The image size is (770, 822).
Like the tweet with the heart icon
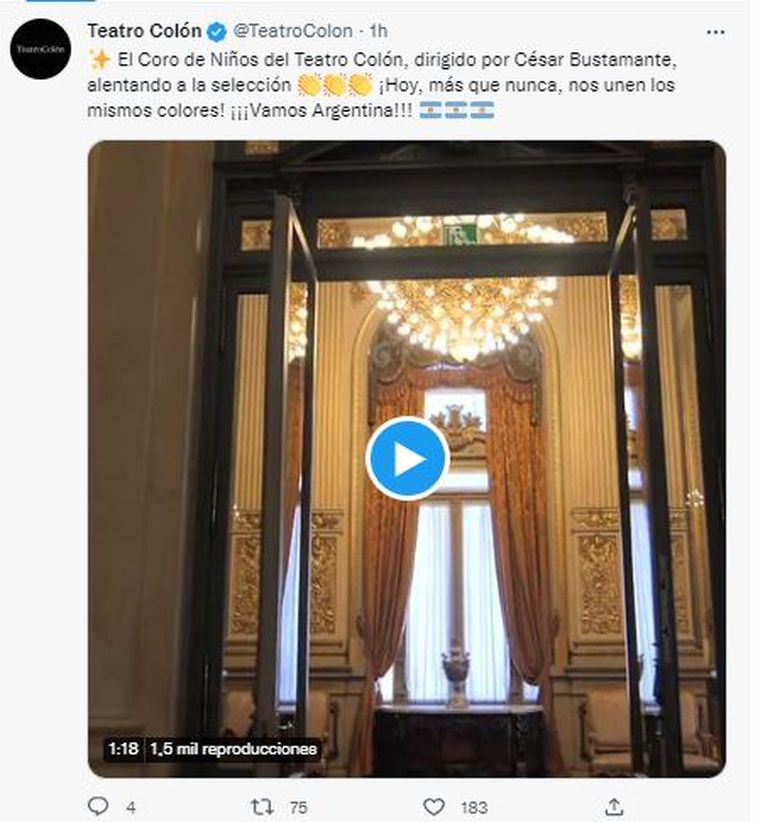[433, 807]
